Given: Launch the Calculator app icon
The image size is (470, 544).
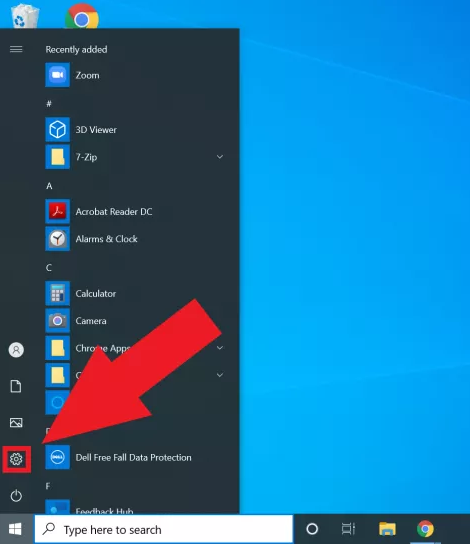Looking at the screenshot, I should (58, 293).
